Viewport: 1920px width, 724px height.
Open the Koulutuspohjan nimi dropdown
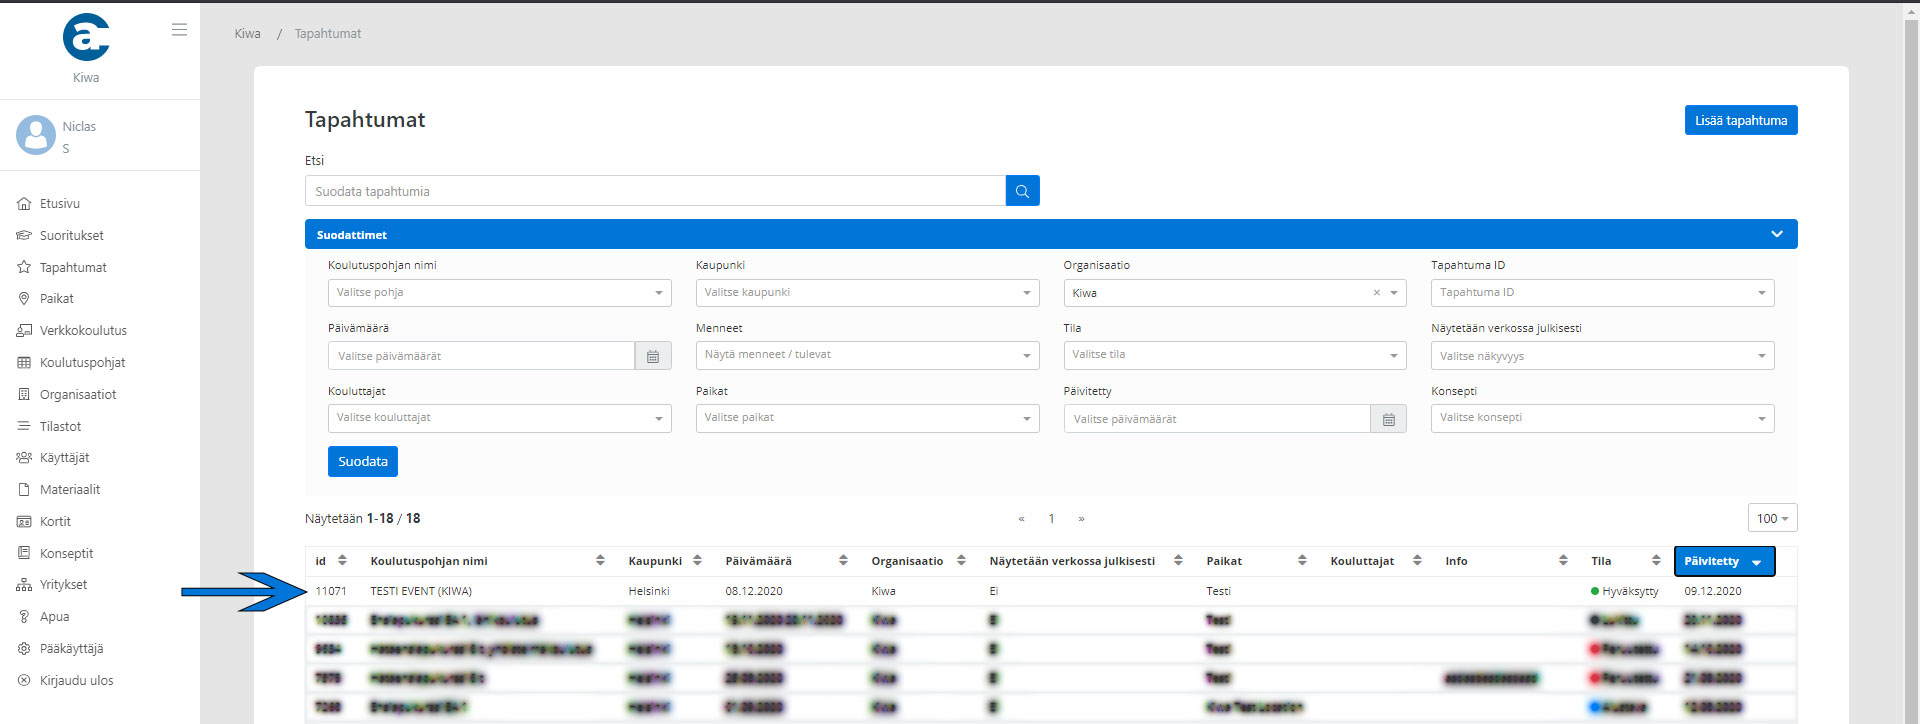pyautogui.click(x=499, y=293)
